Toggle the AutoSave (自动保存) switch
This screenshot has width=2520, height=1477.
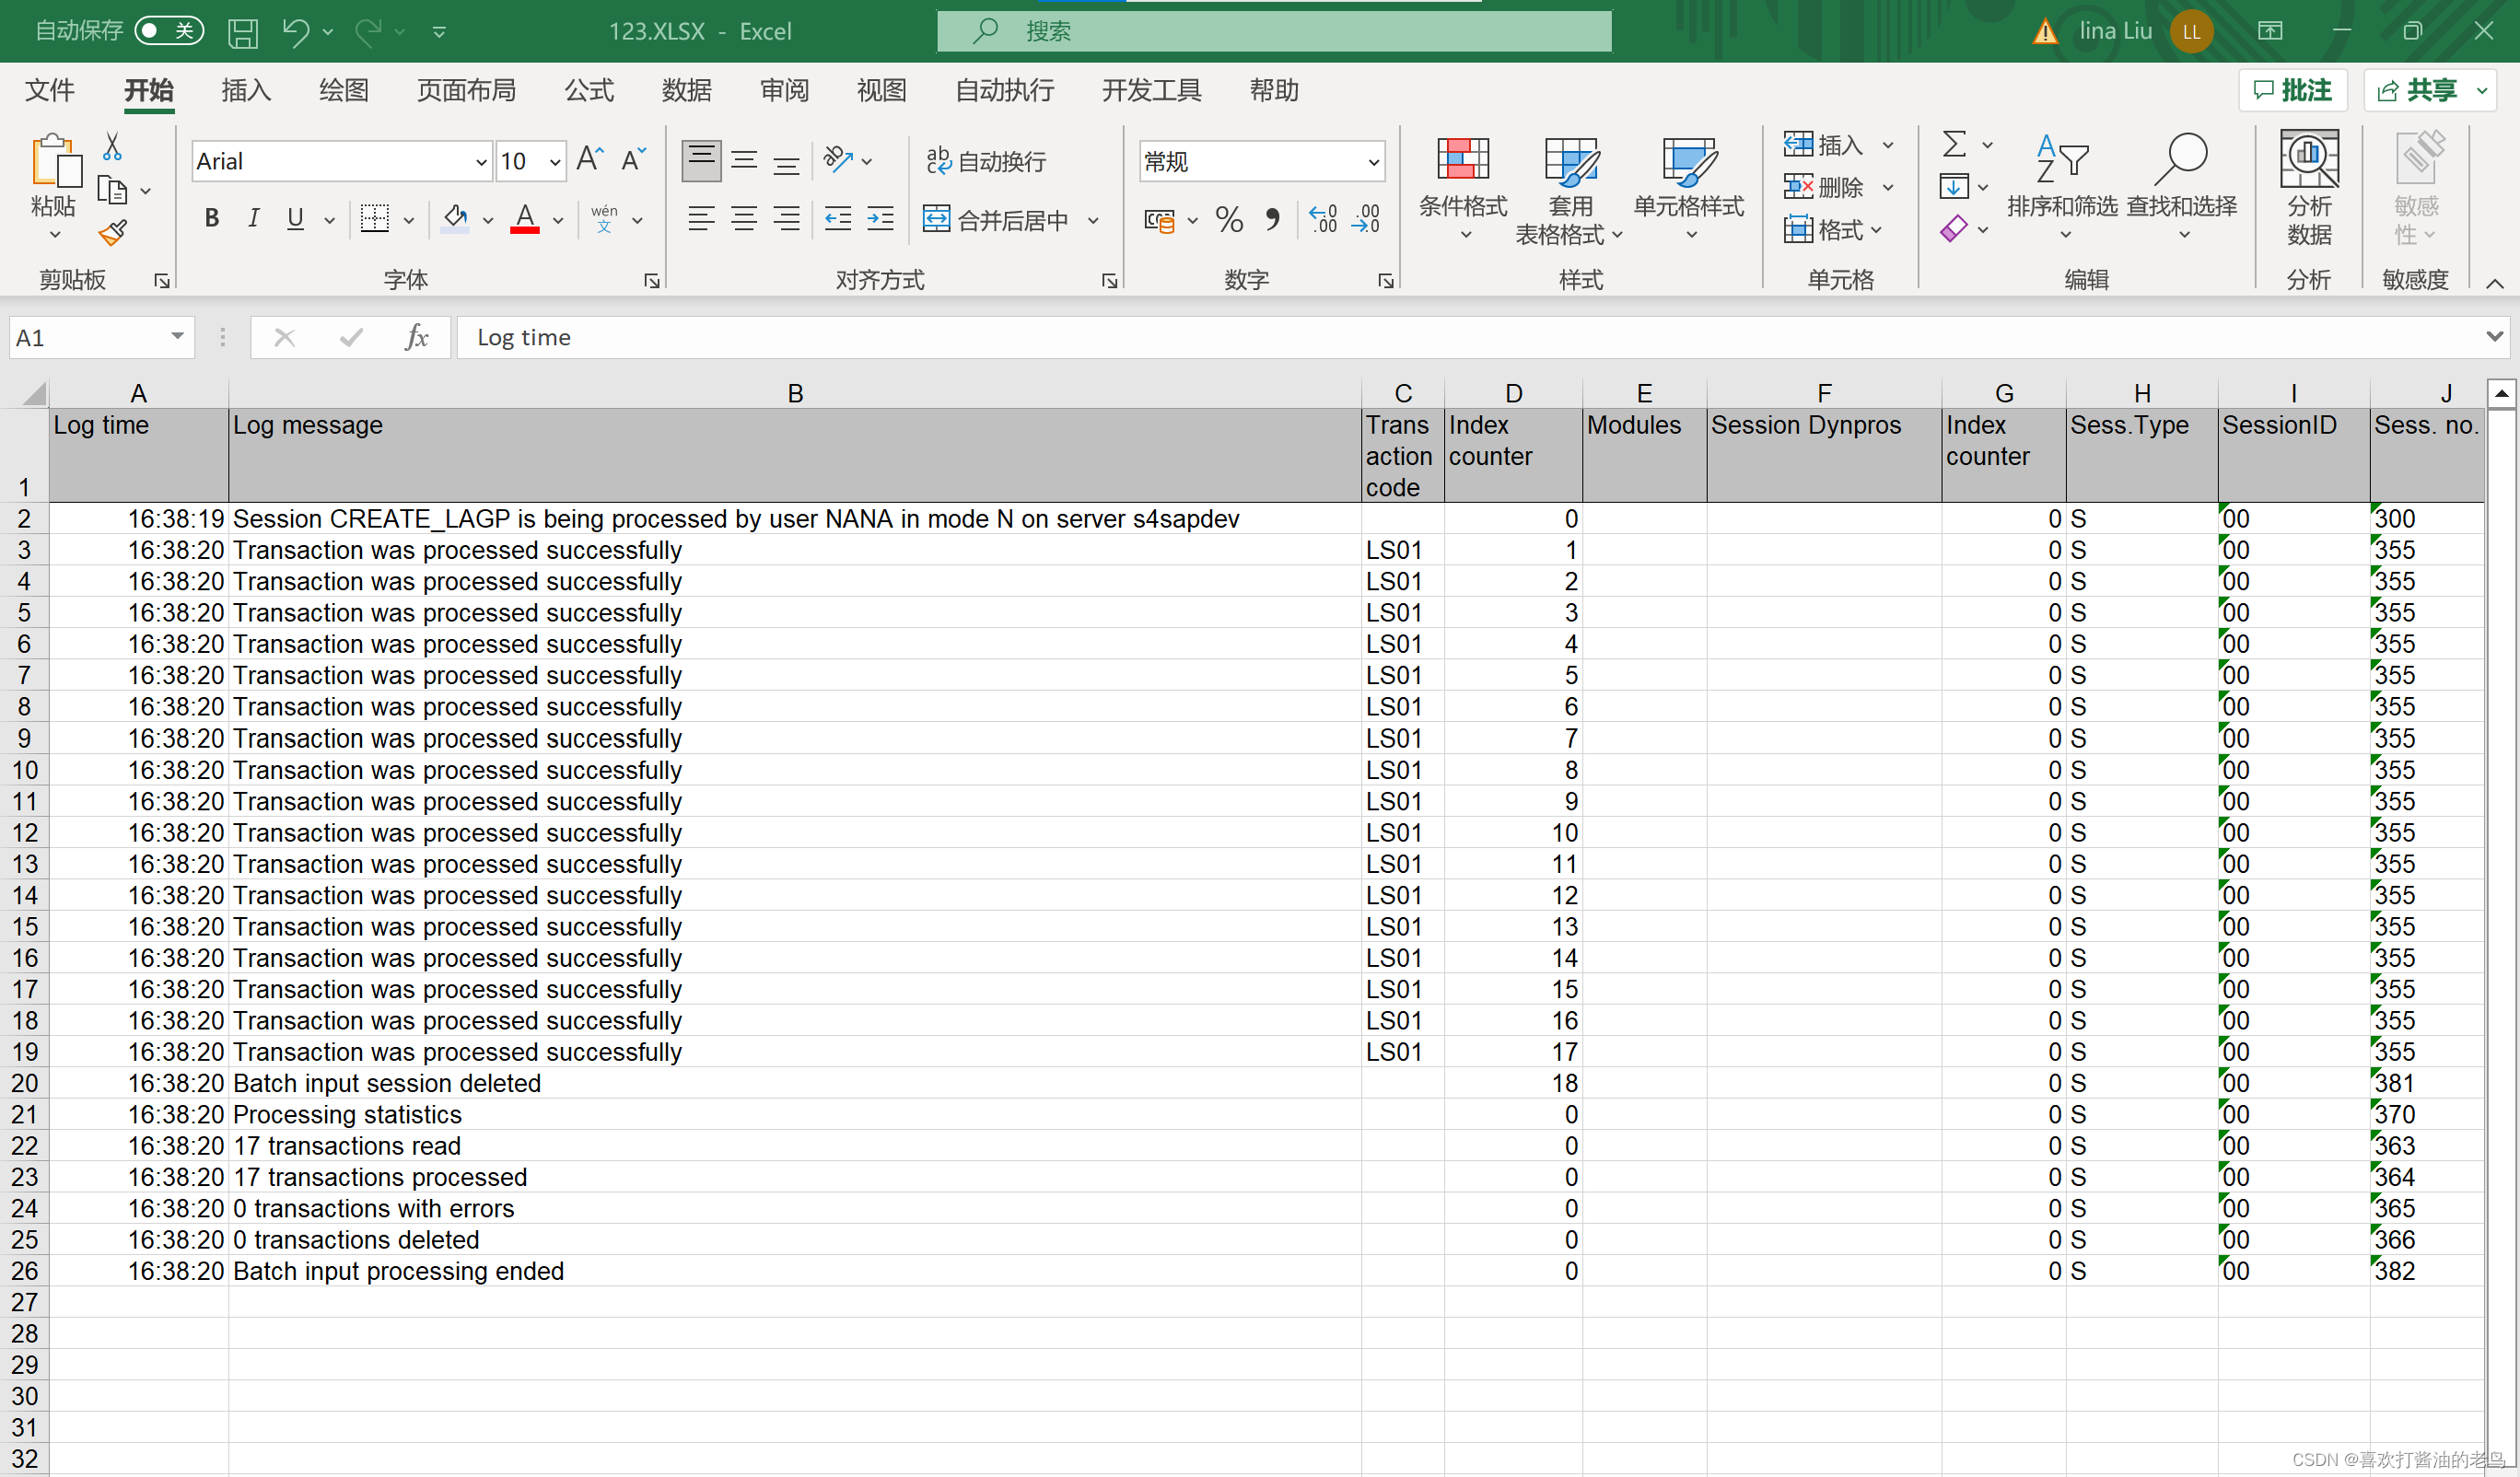(x=169, y=31)
